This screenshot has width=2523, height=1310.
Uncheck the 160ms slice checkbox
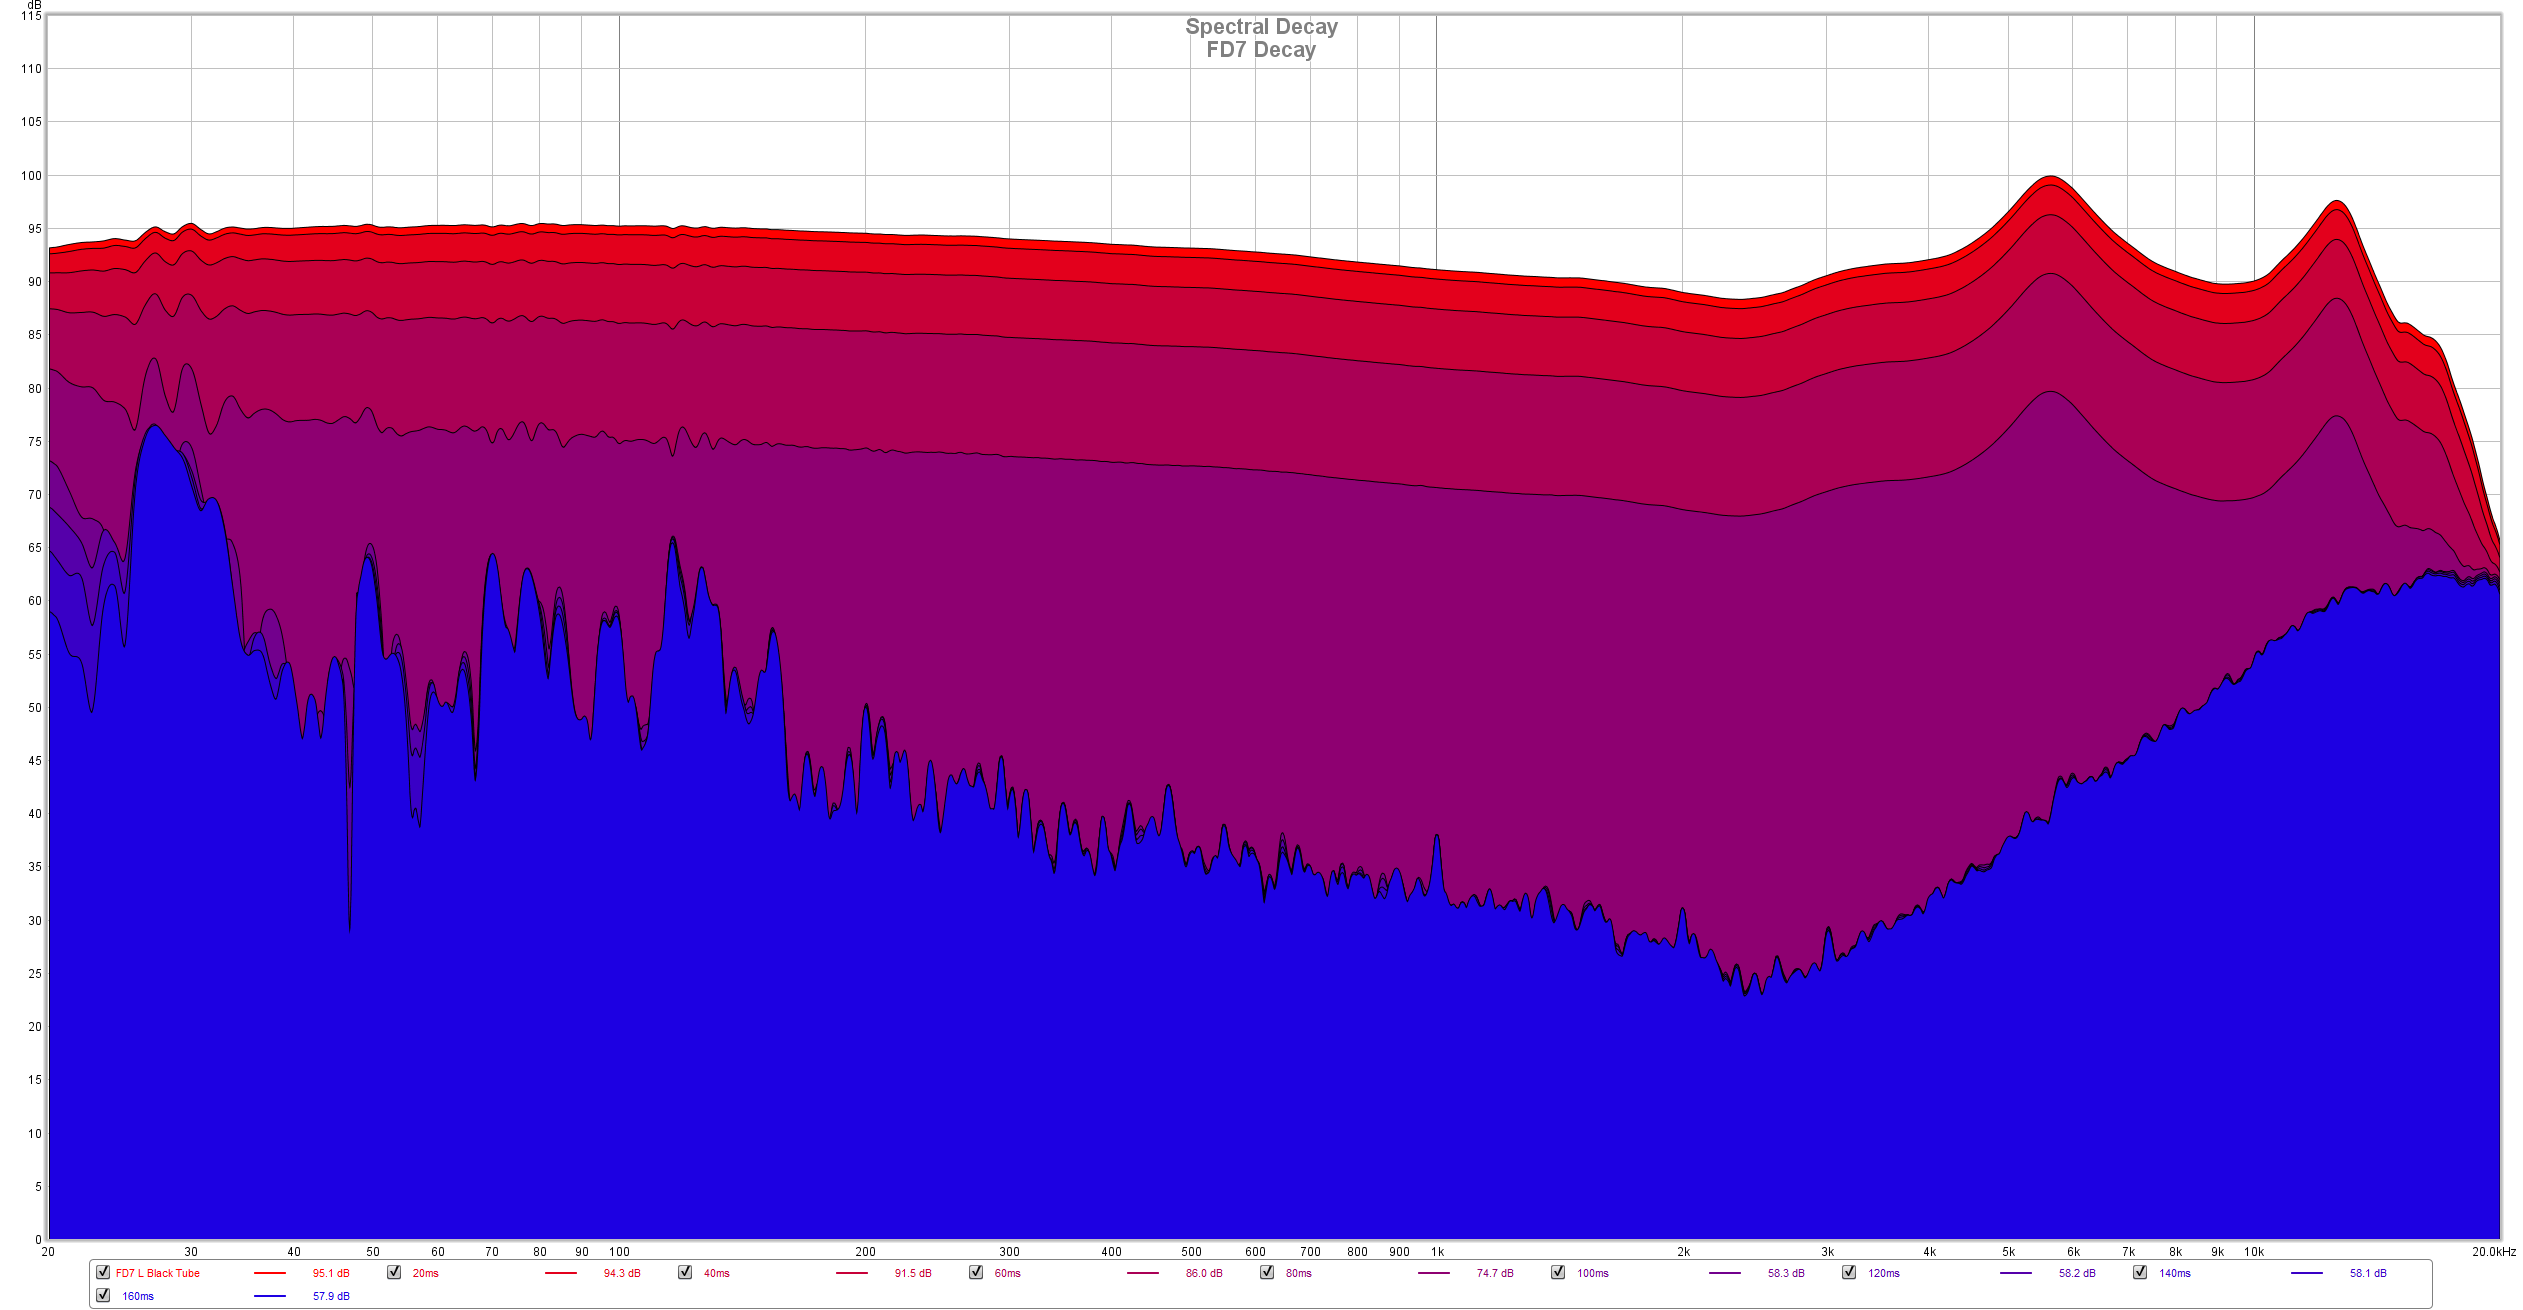click(103, 1295)
